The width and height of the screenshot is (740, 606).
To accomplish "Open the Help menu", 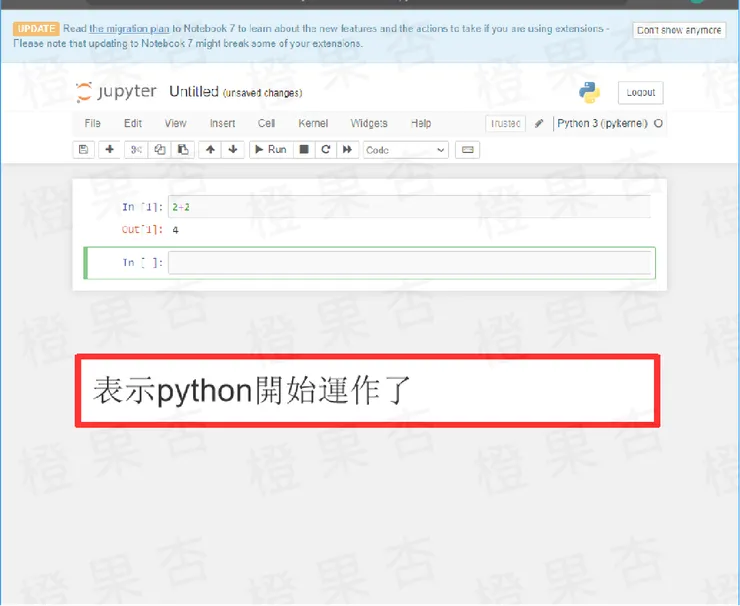I will point(421,123).
